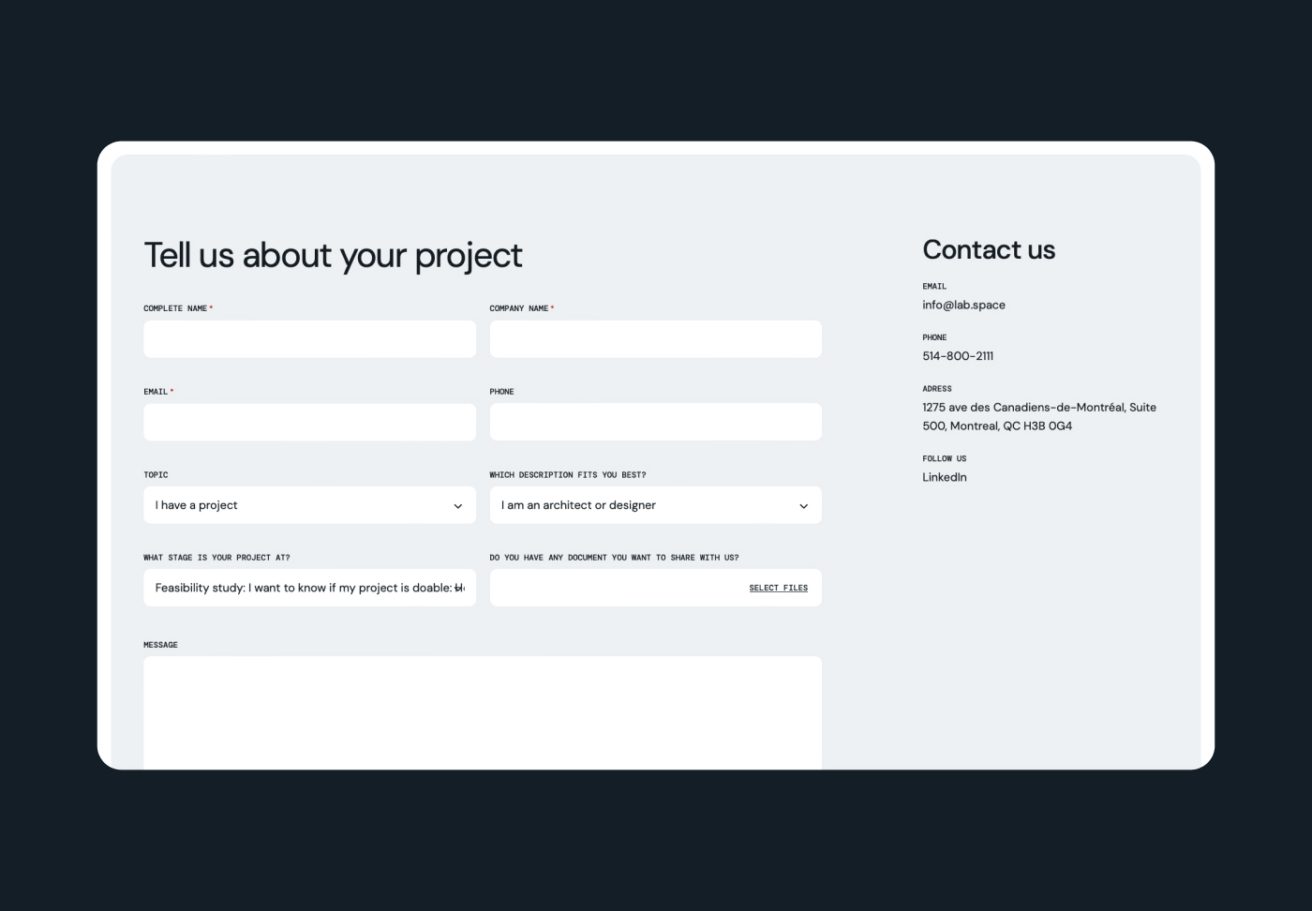Click the info@lab.space email address
This screenshot has width=1312, height=911.
coord(963,305)
